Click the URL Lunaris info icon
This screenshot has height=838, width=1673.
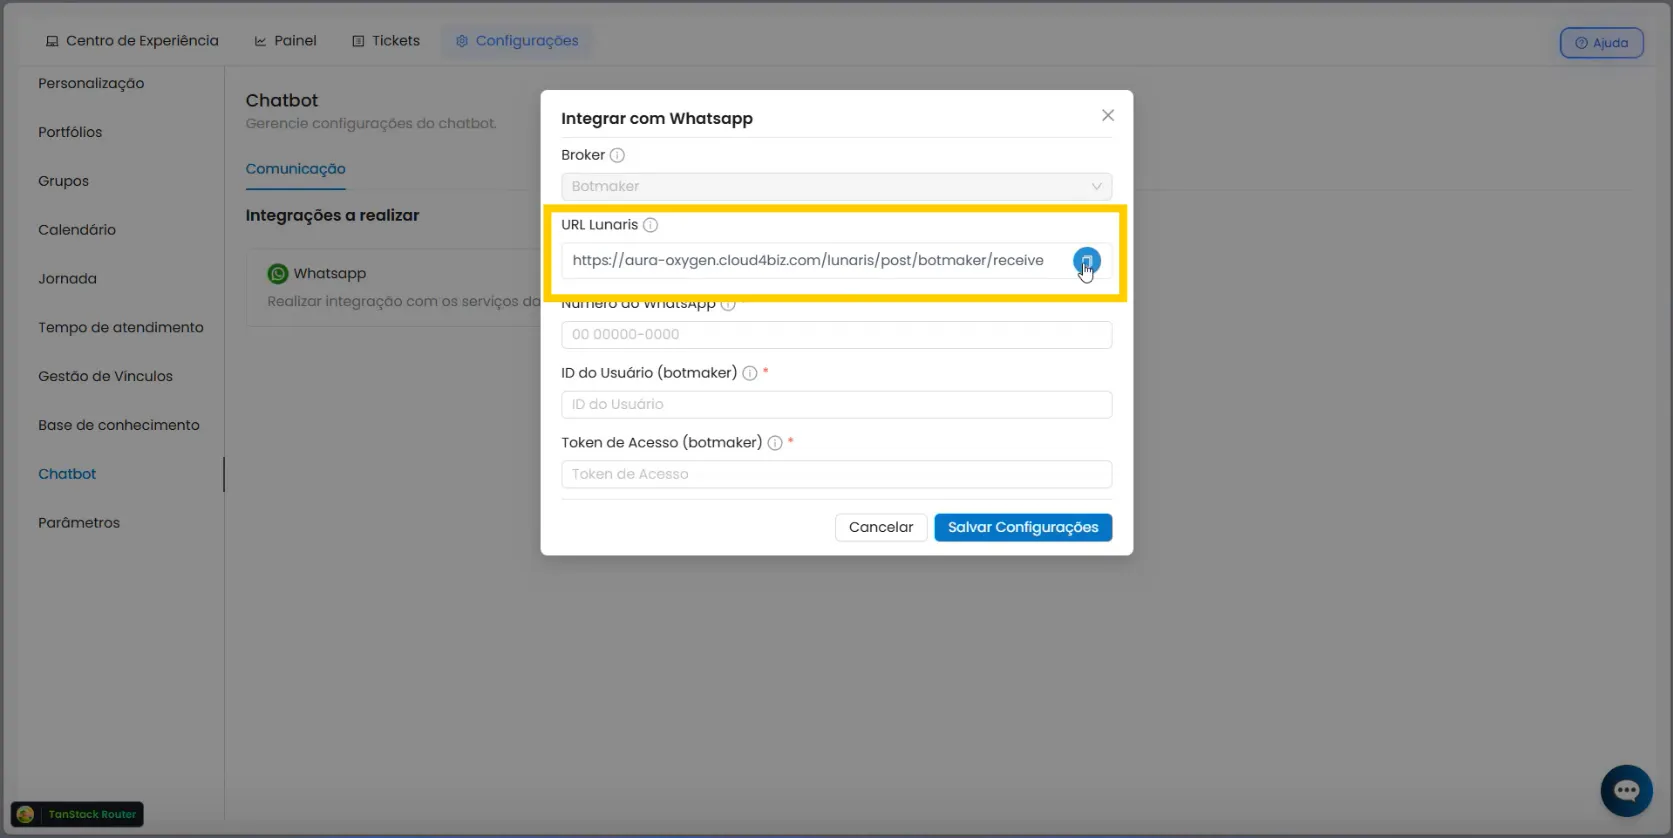click(x=650, y=225)
